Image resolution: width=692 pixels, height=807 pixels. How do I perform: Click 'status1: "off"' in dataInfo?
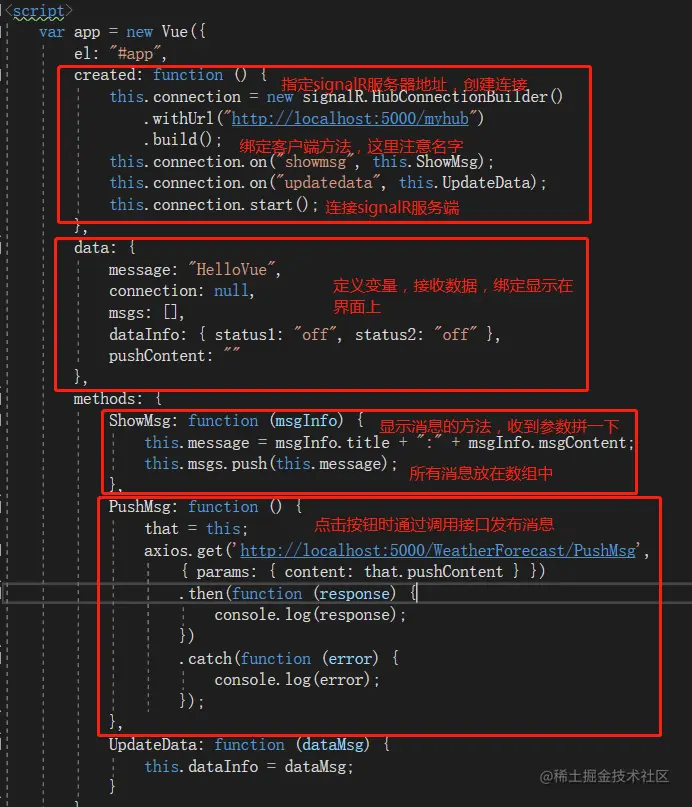(x=278, y=335)
